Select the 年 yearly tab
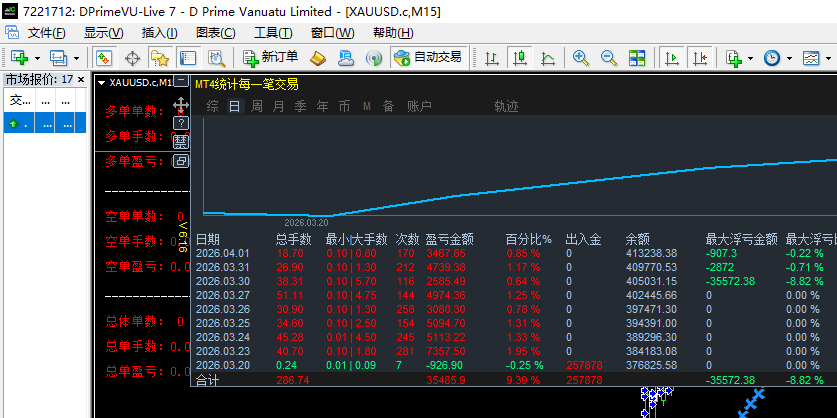Viewport: 837px width, 418px height. coord(322,106)
